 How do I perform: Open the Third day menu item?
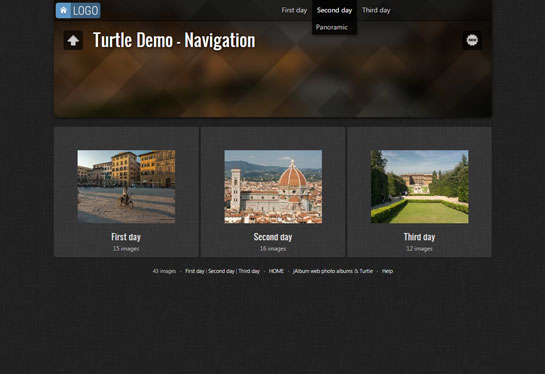(376, 10)
